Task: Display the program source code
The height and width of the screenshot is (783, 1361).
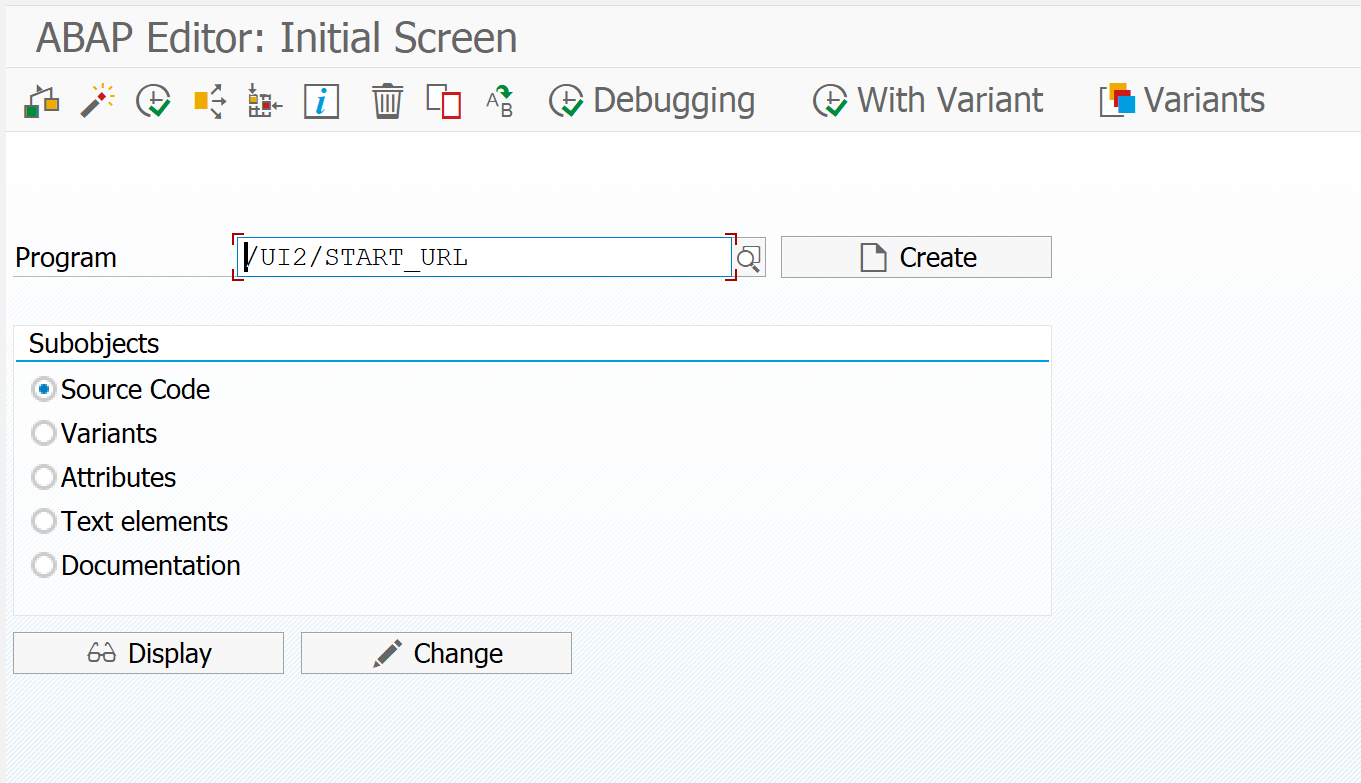Action: [148, 653]
